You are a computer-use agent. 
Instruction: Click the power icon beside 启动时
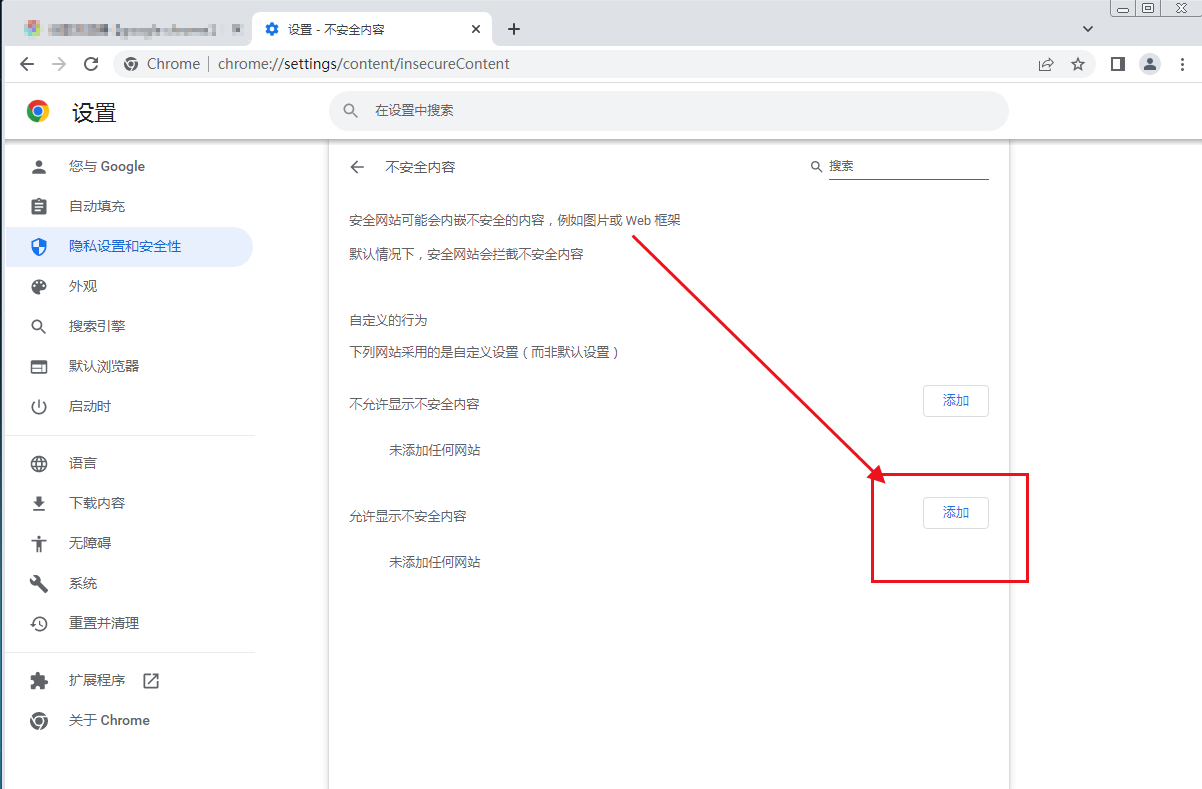pos(39,406)
